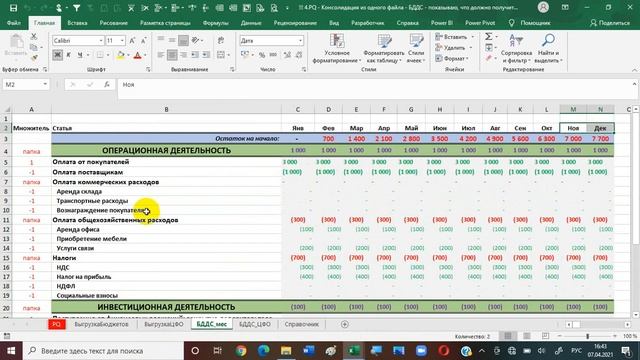
Task: Click the Формат cells button
Action: pyautogui.click(x=452, y=58)
